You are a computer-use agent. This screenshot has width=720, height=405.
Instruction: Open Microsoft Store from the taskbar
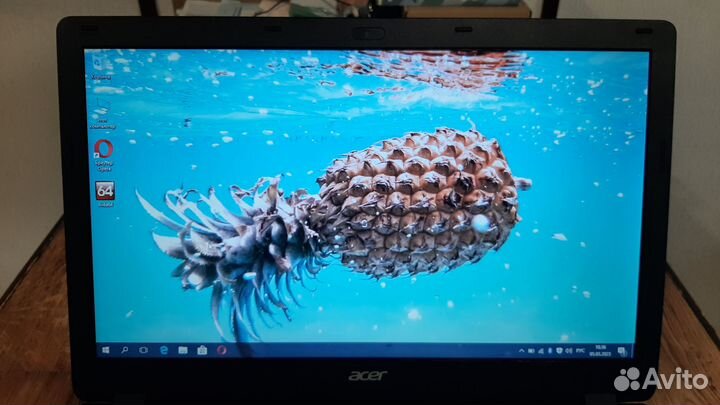(x=202, y=350)
